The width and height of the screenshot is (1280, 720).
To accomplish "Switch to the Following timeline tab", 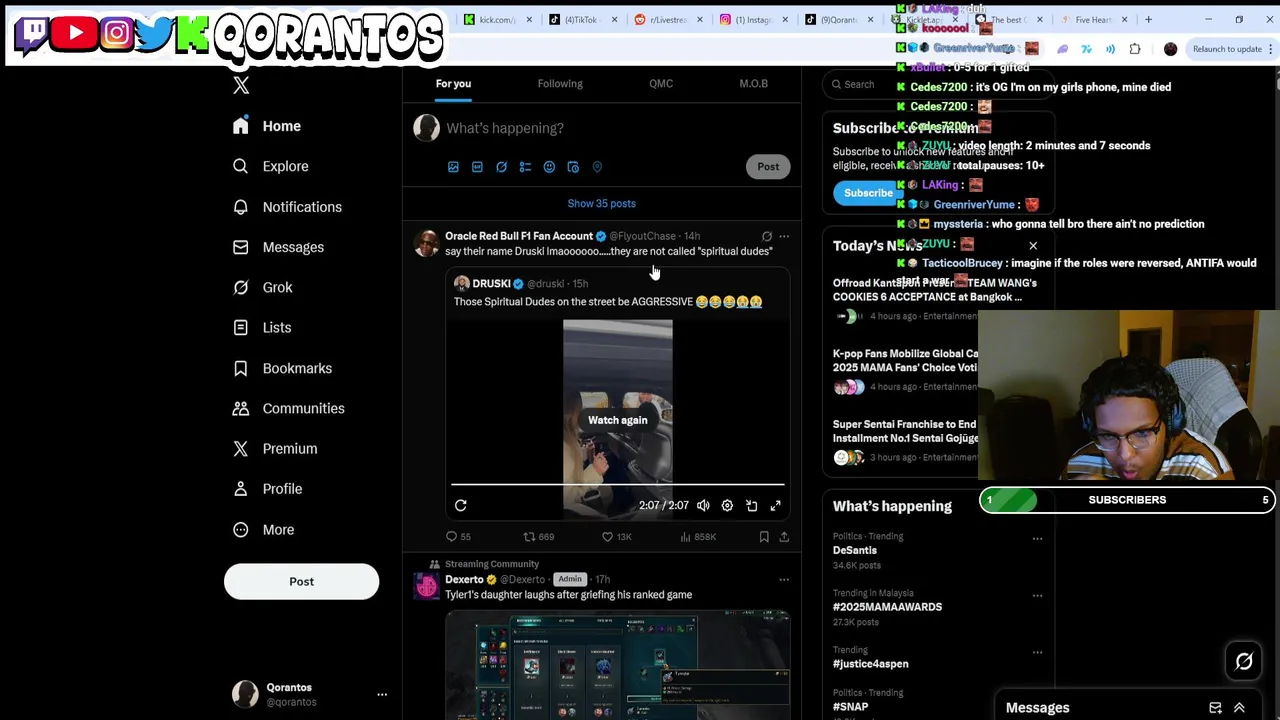I will coord(560,84).
